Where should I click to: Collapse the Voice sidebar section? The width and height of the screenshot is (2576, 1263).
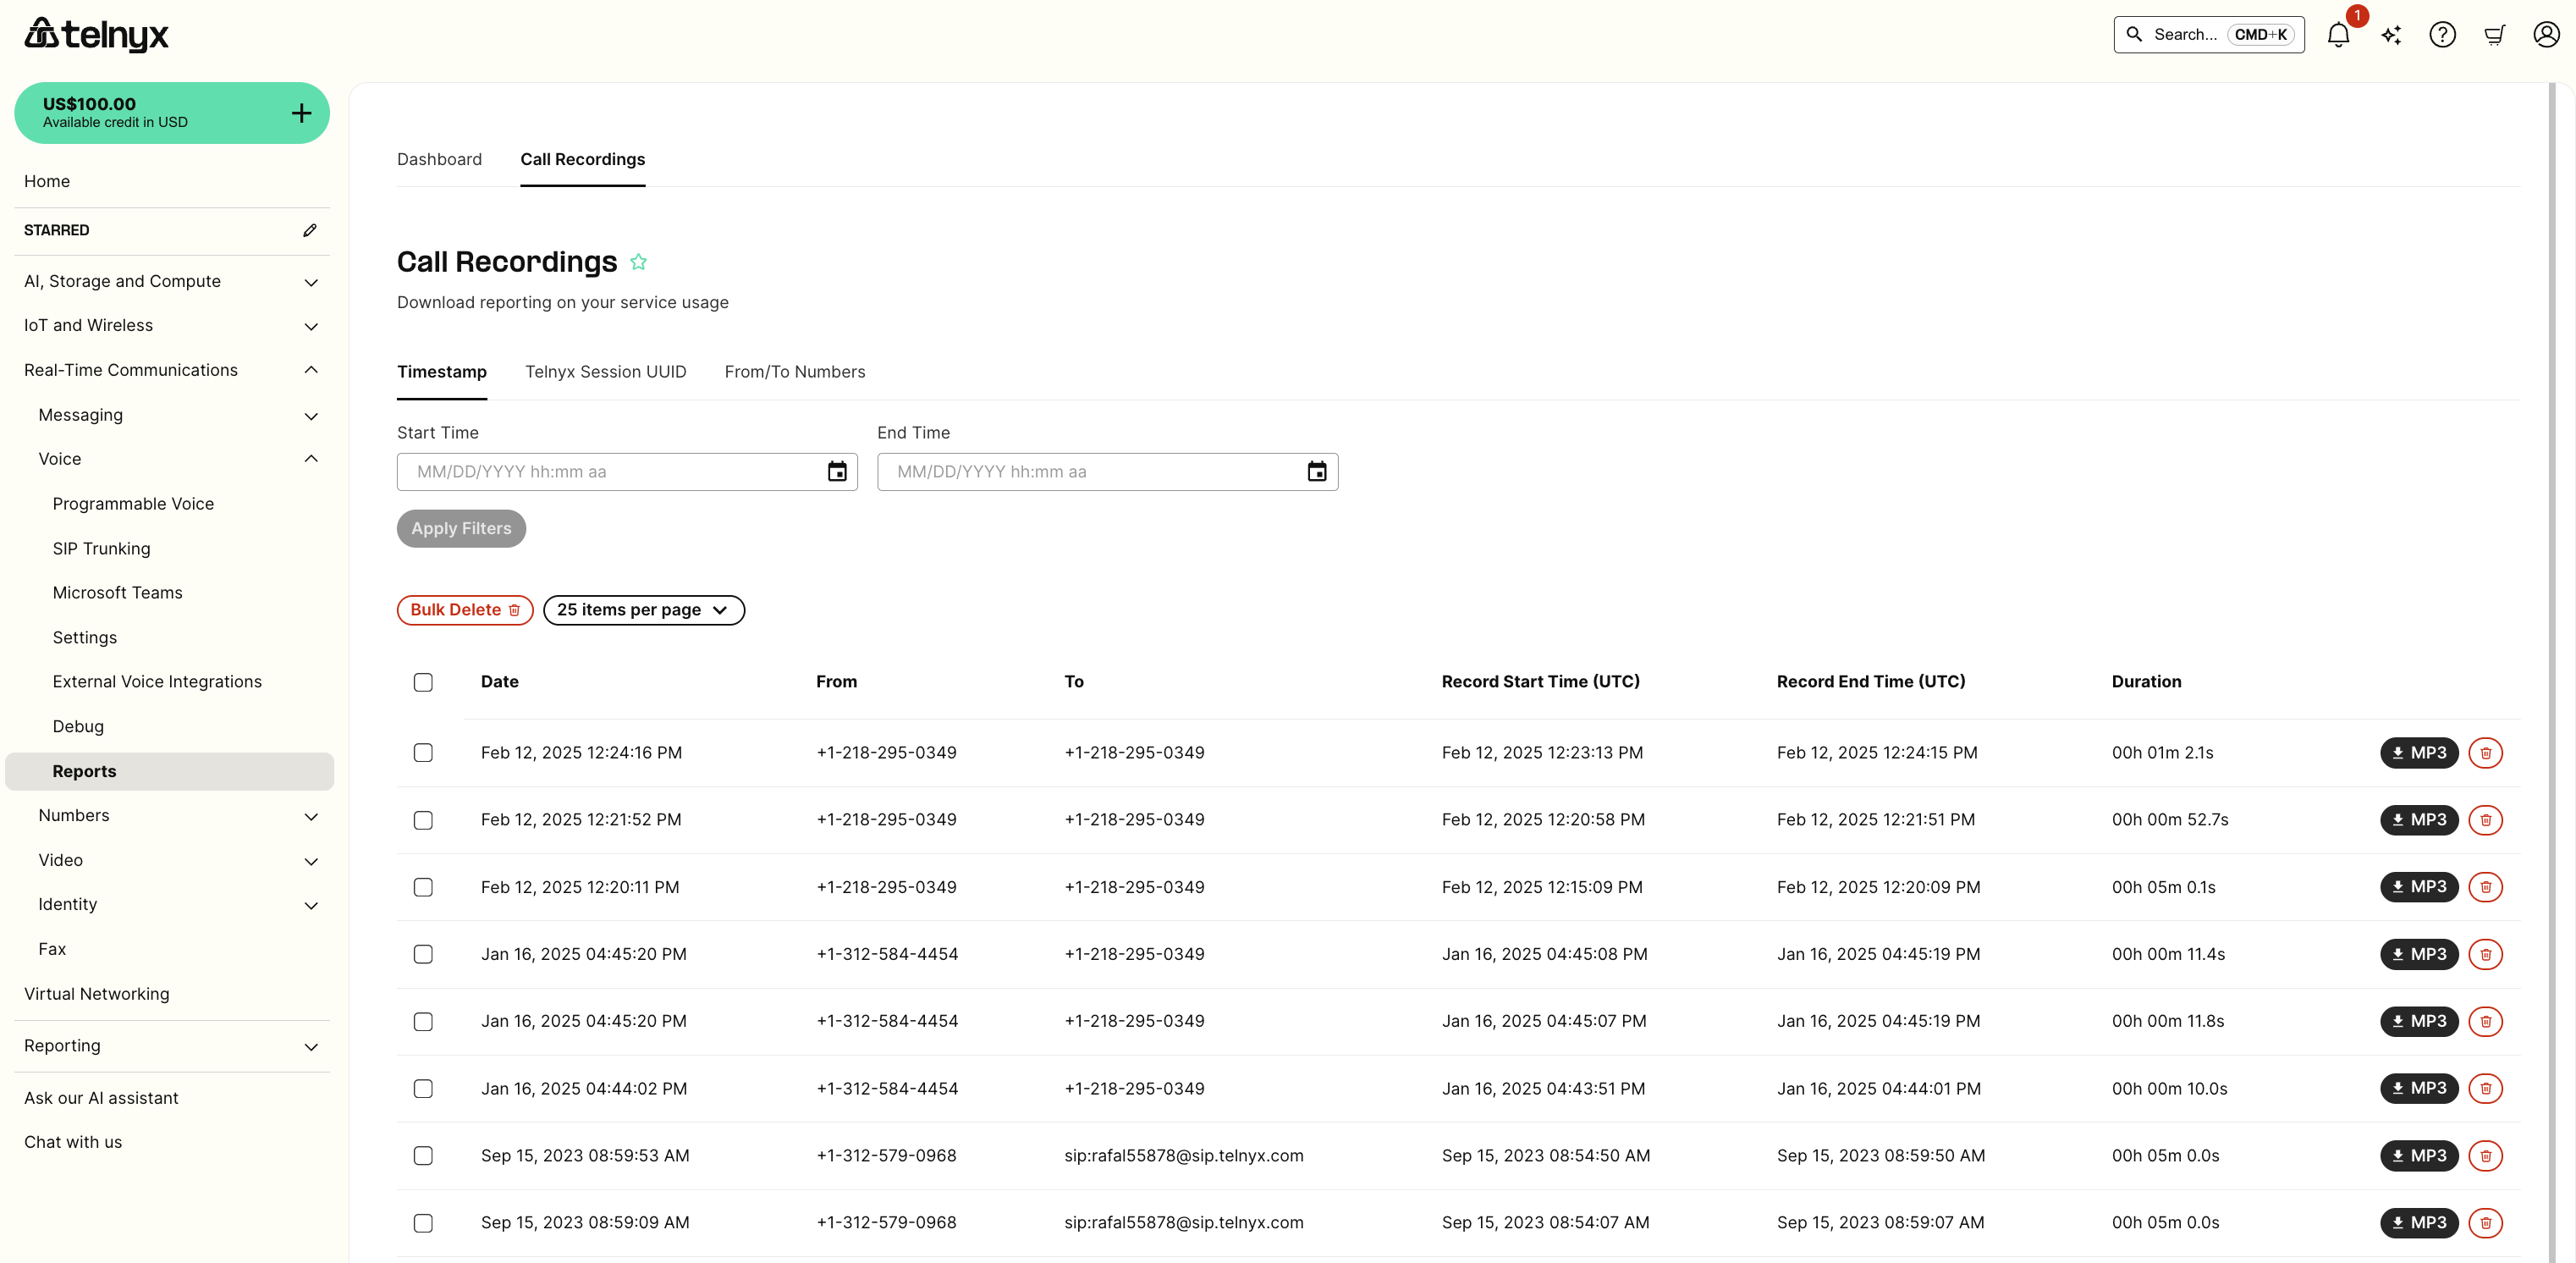[311, 459]
